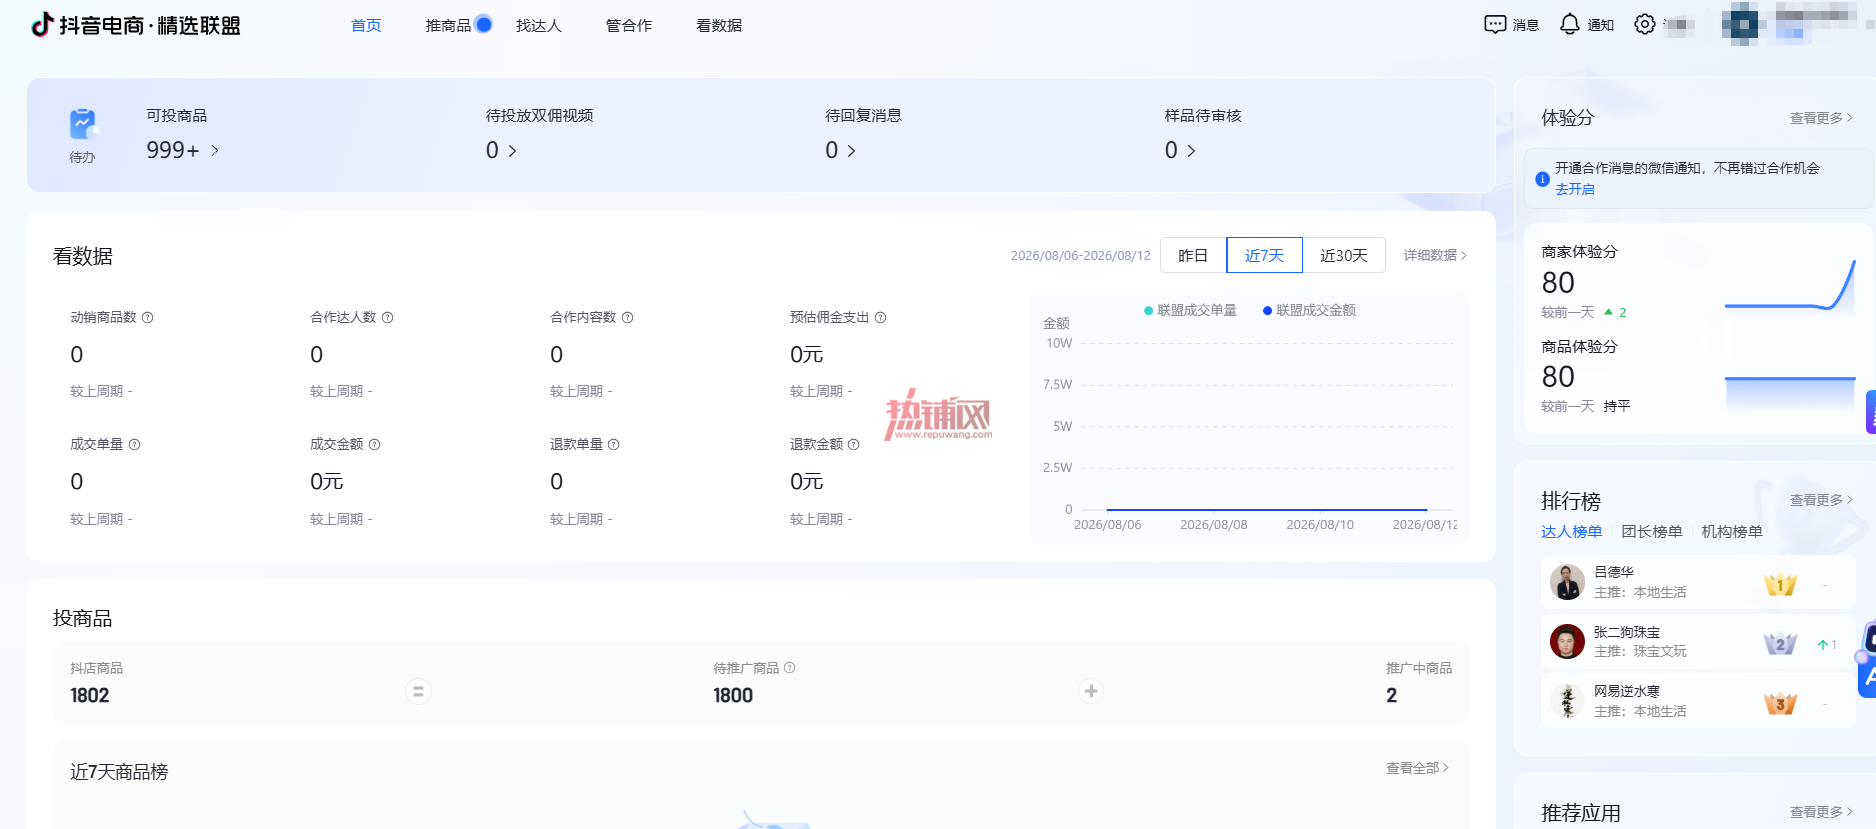
Task: Open 张二狗珠宝 ranking name
Action: (x=1627, y=632)
